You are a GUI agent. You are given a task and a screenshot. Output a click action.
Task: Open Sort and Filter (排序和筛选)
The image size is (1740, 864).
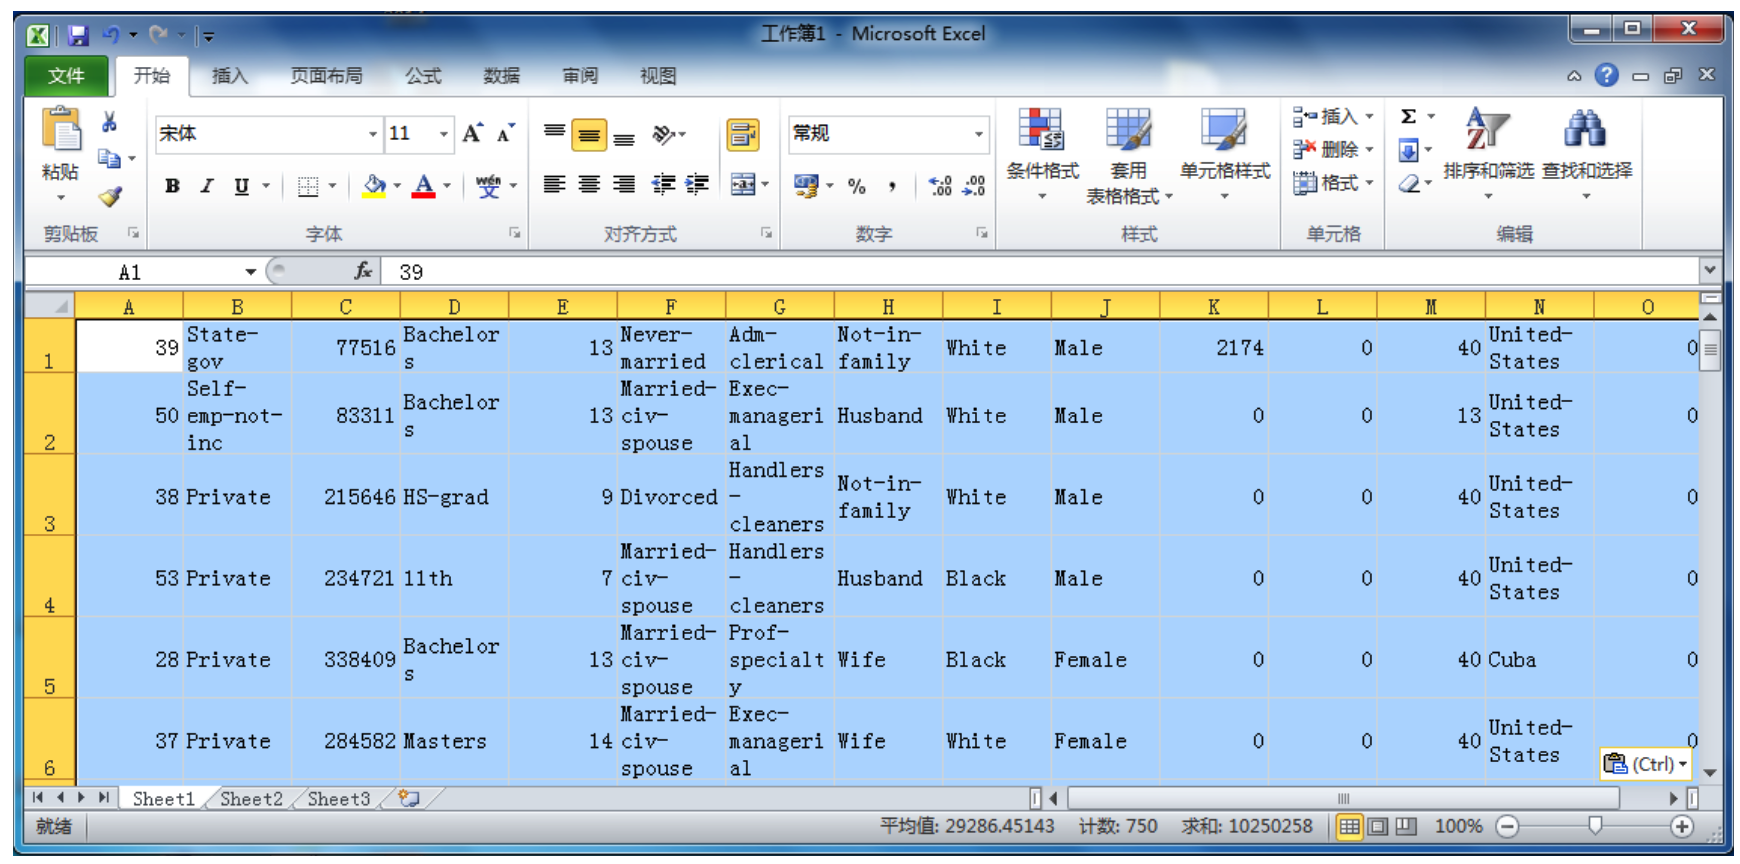pos(1488,155)
